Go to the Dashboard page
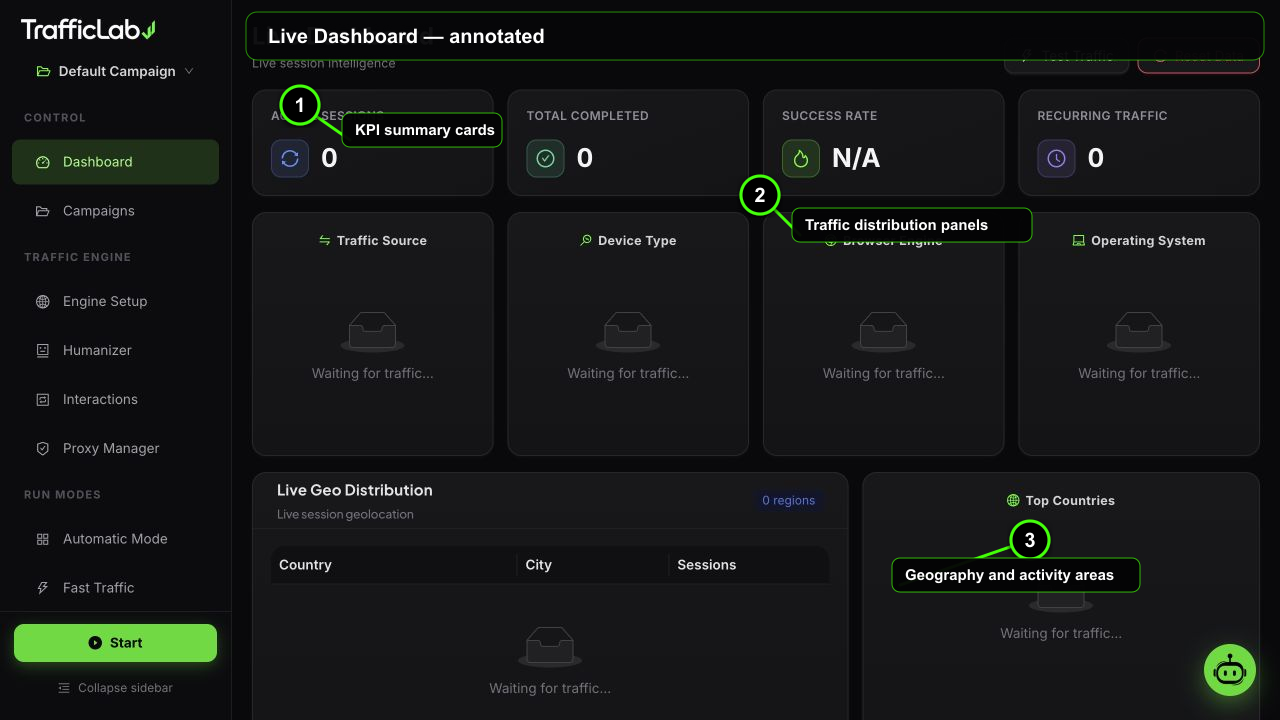The image size is (1280, 720). (115, 162)
